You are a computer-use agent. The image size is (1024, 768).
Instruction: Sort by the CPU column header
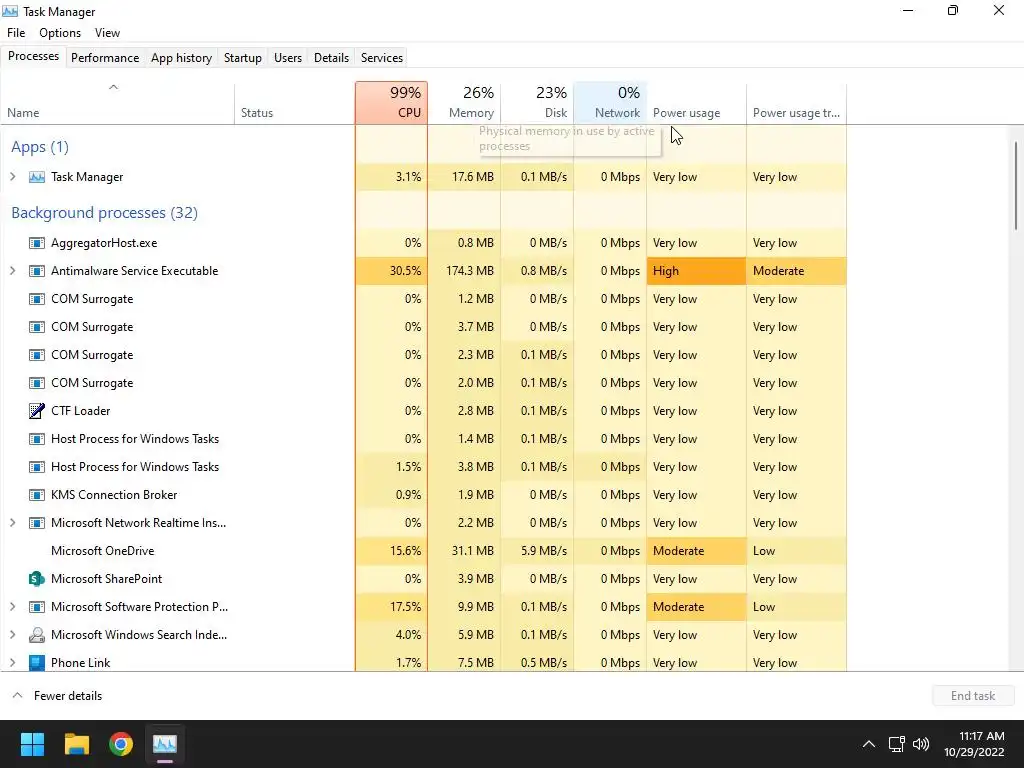392,103
